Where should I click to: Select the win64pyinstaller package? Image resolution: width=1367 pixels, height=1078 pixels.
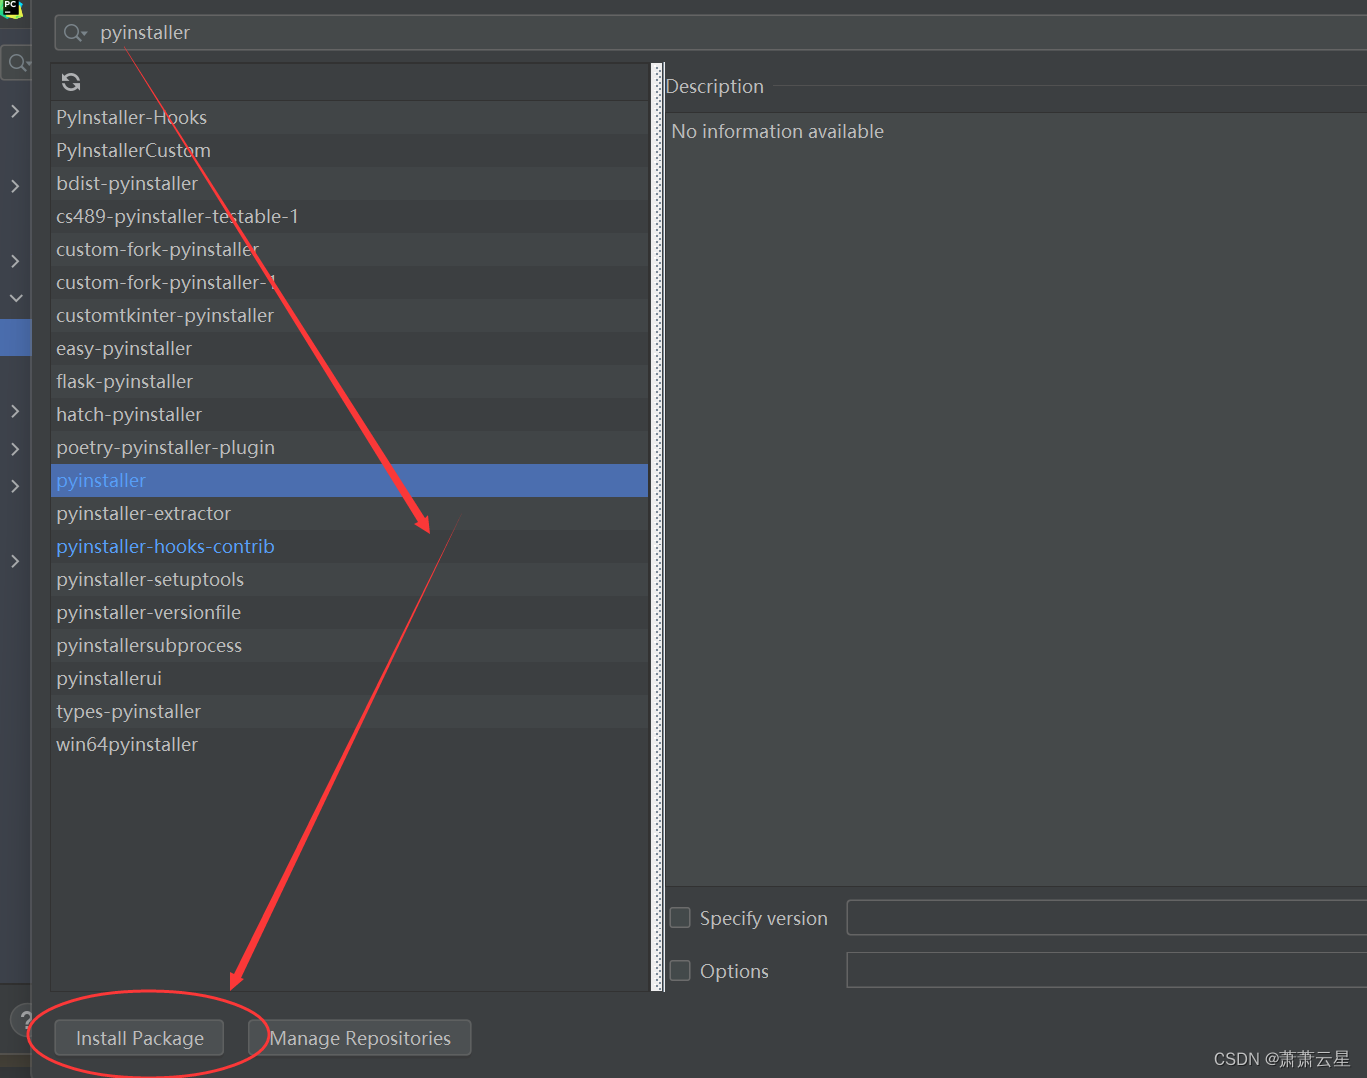coord(349,744)
